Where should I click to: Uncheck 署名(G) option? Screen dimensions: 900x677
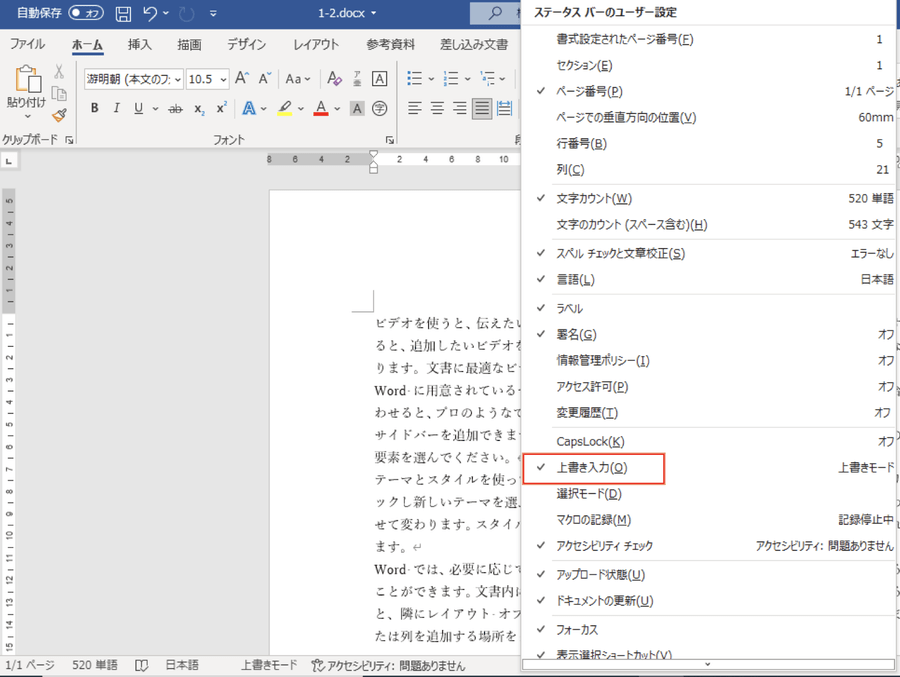pyautogui.click(x=709, y=334)
